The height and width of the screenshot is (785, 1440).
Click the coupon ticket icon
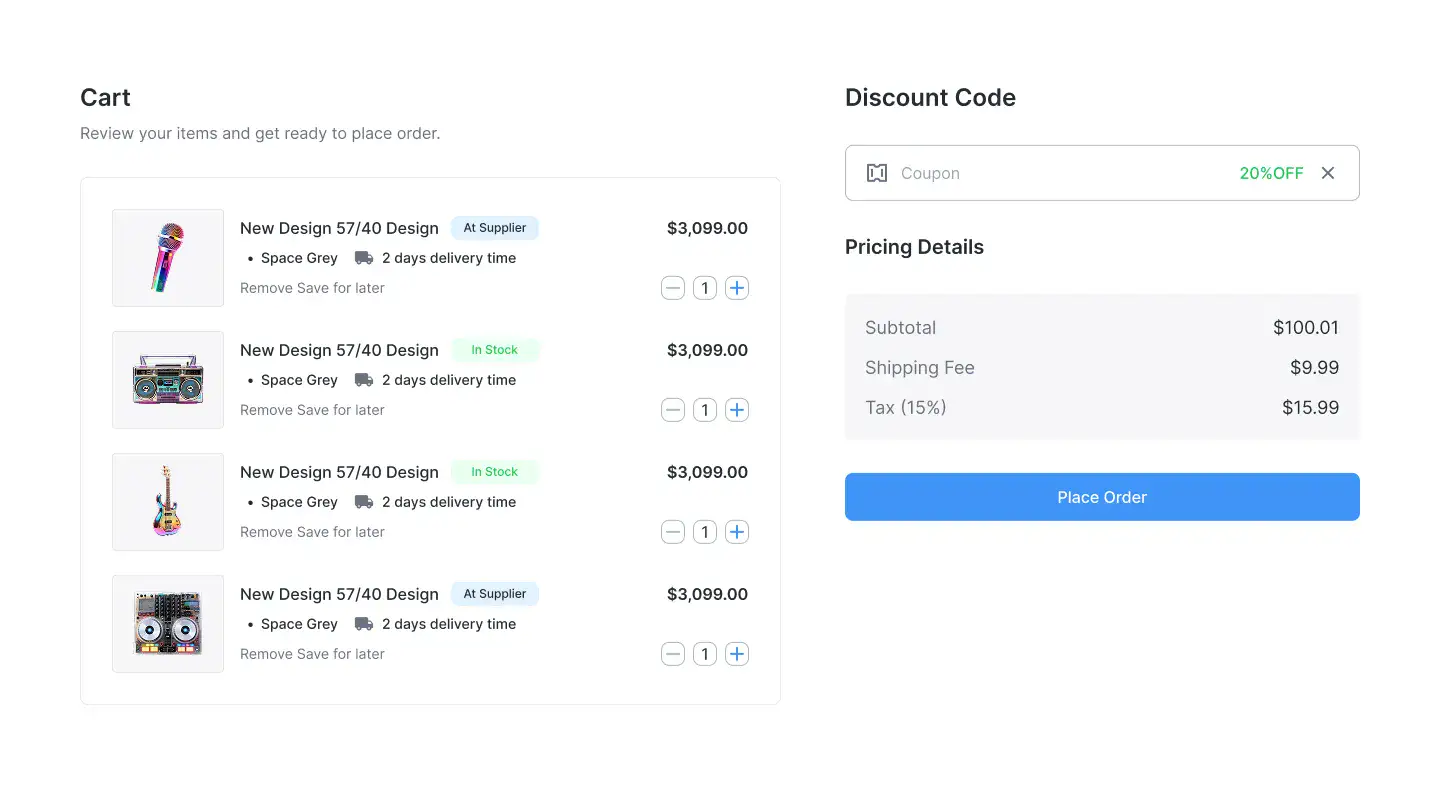(x=877, y=173)
